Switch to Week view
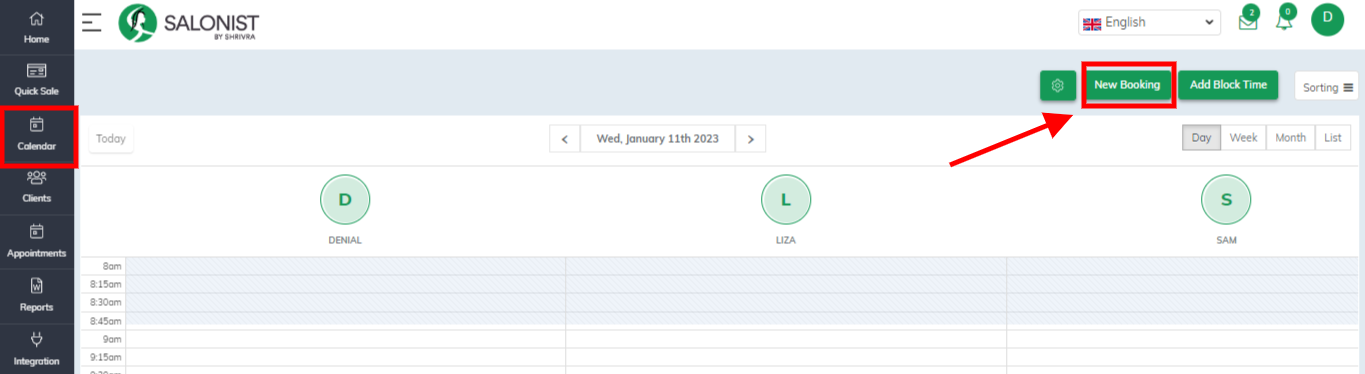The height and width of the screenshot is (374, 1365). 1243,138
